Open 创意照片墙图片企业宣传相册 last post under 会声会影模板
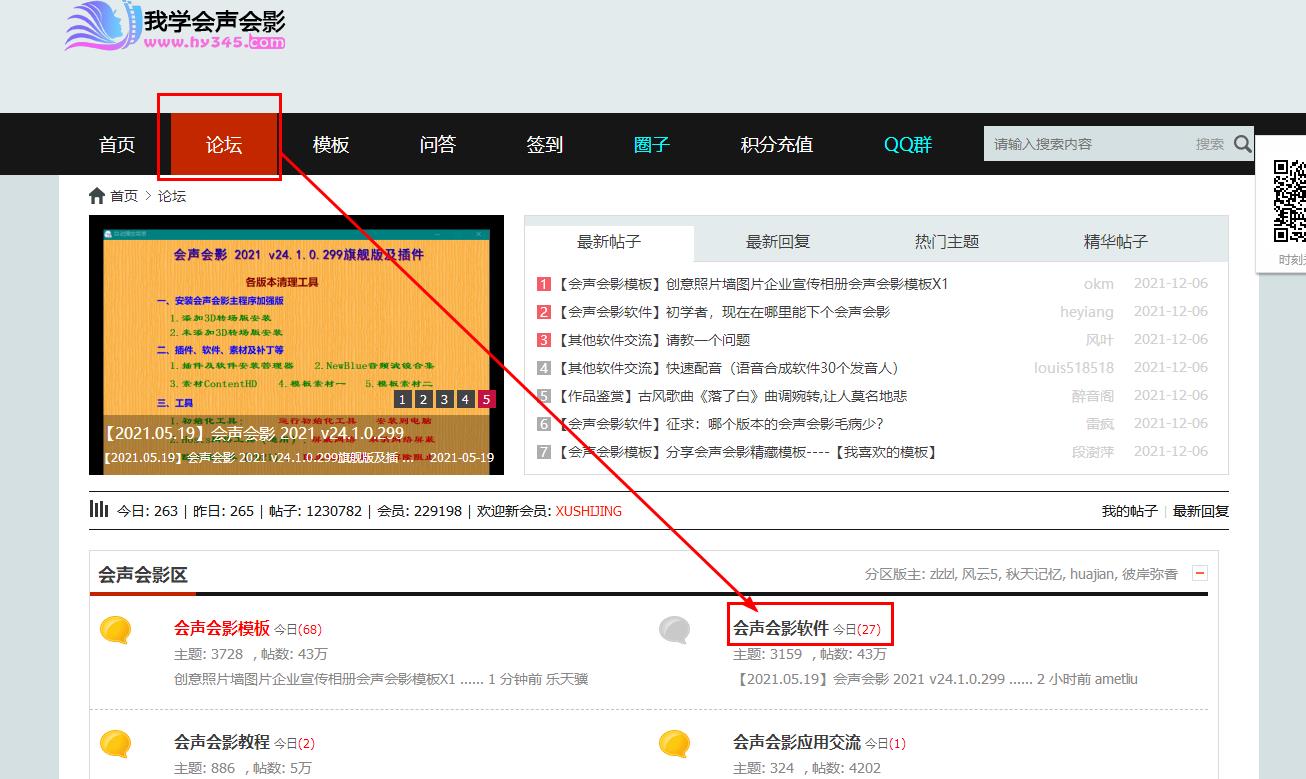This screenshot has height=779, width=1306. [x=315, y=679]
